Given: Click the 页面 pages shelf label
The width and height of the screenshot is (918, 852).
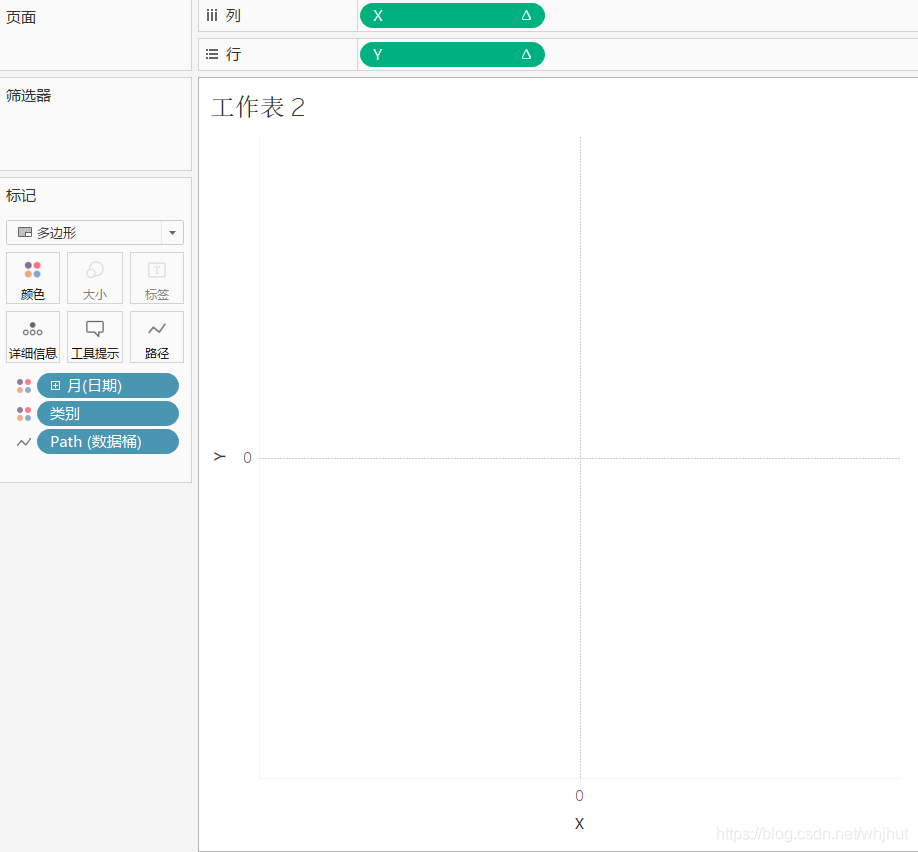Looking at the screenshot, I should [21, 18].
